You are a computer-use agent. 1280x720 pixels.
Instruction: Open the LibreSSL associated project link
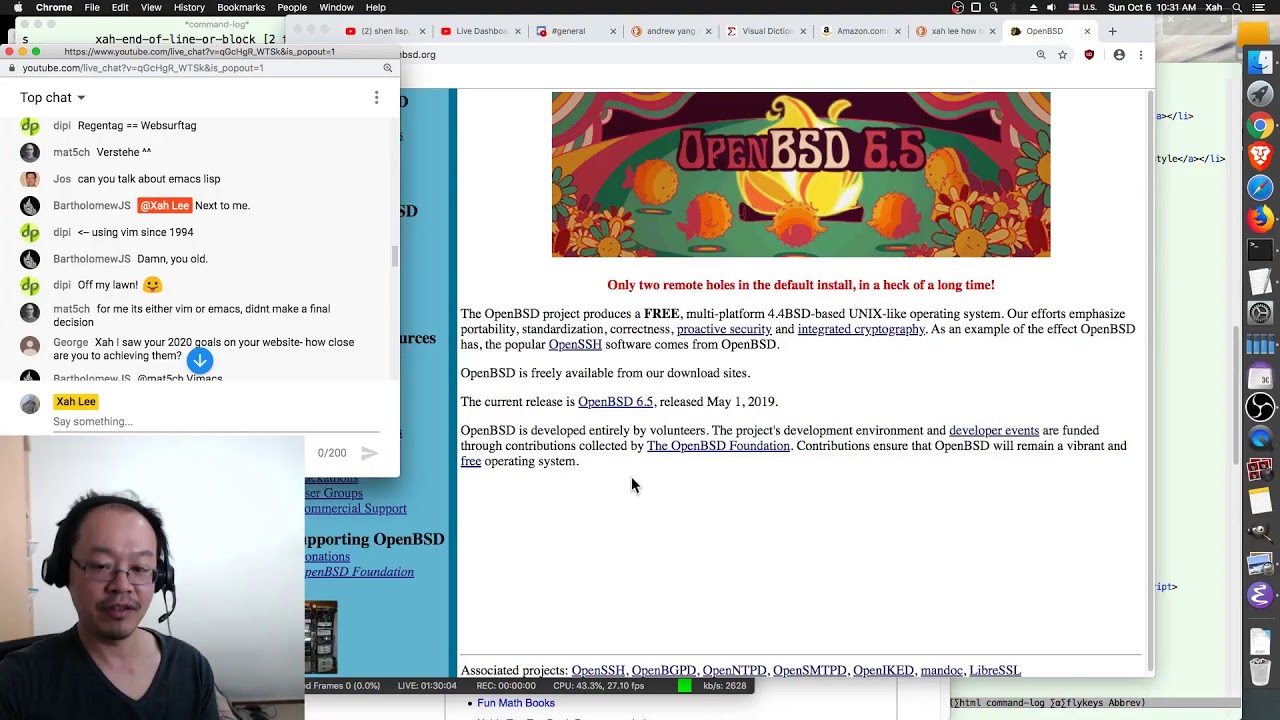(995, 671)
